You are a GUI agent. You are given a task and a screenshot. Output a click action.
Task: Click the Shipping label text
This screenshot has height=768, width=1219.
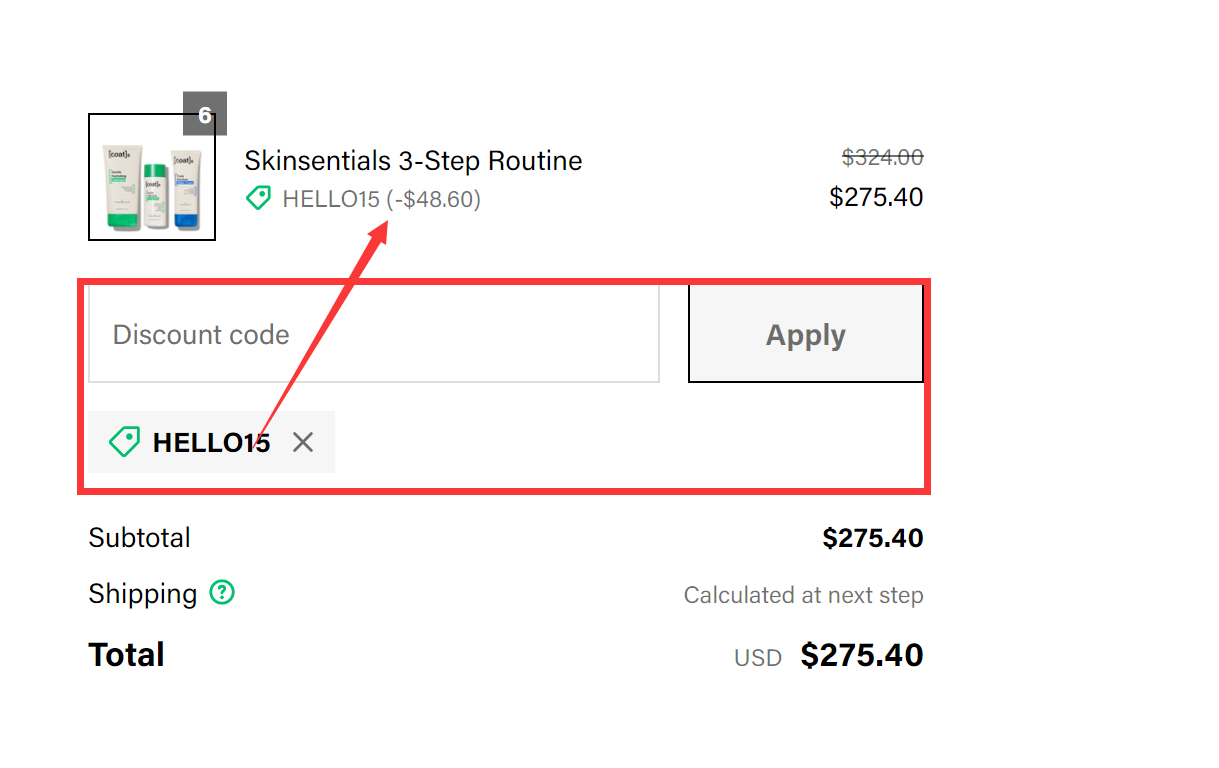(140, 593)
